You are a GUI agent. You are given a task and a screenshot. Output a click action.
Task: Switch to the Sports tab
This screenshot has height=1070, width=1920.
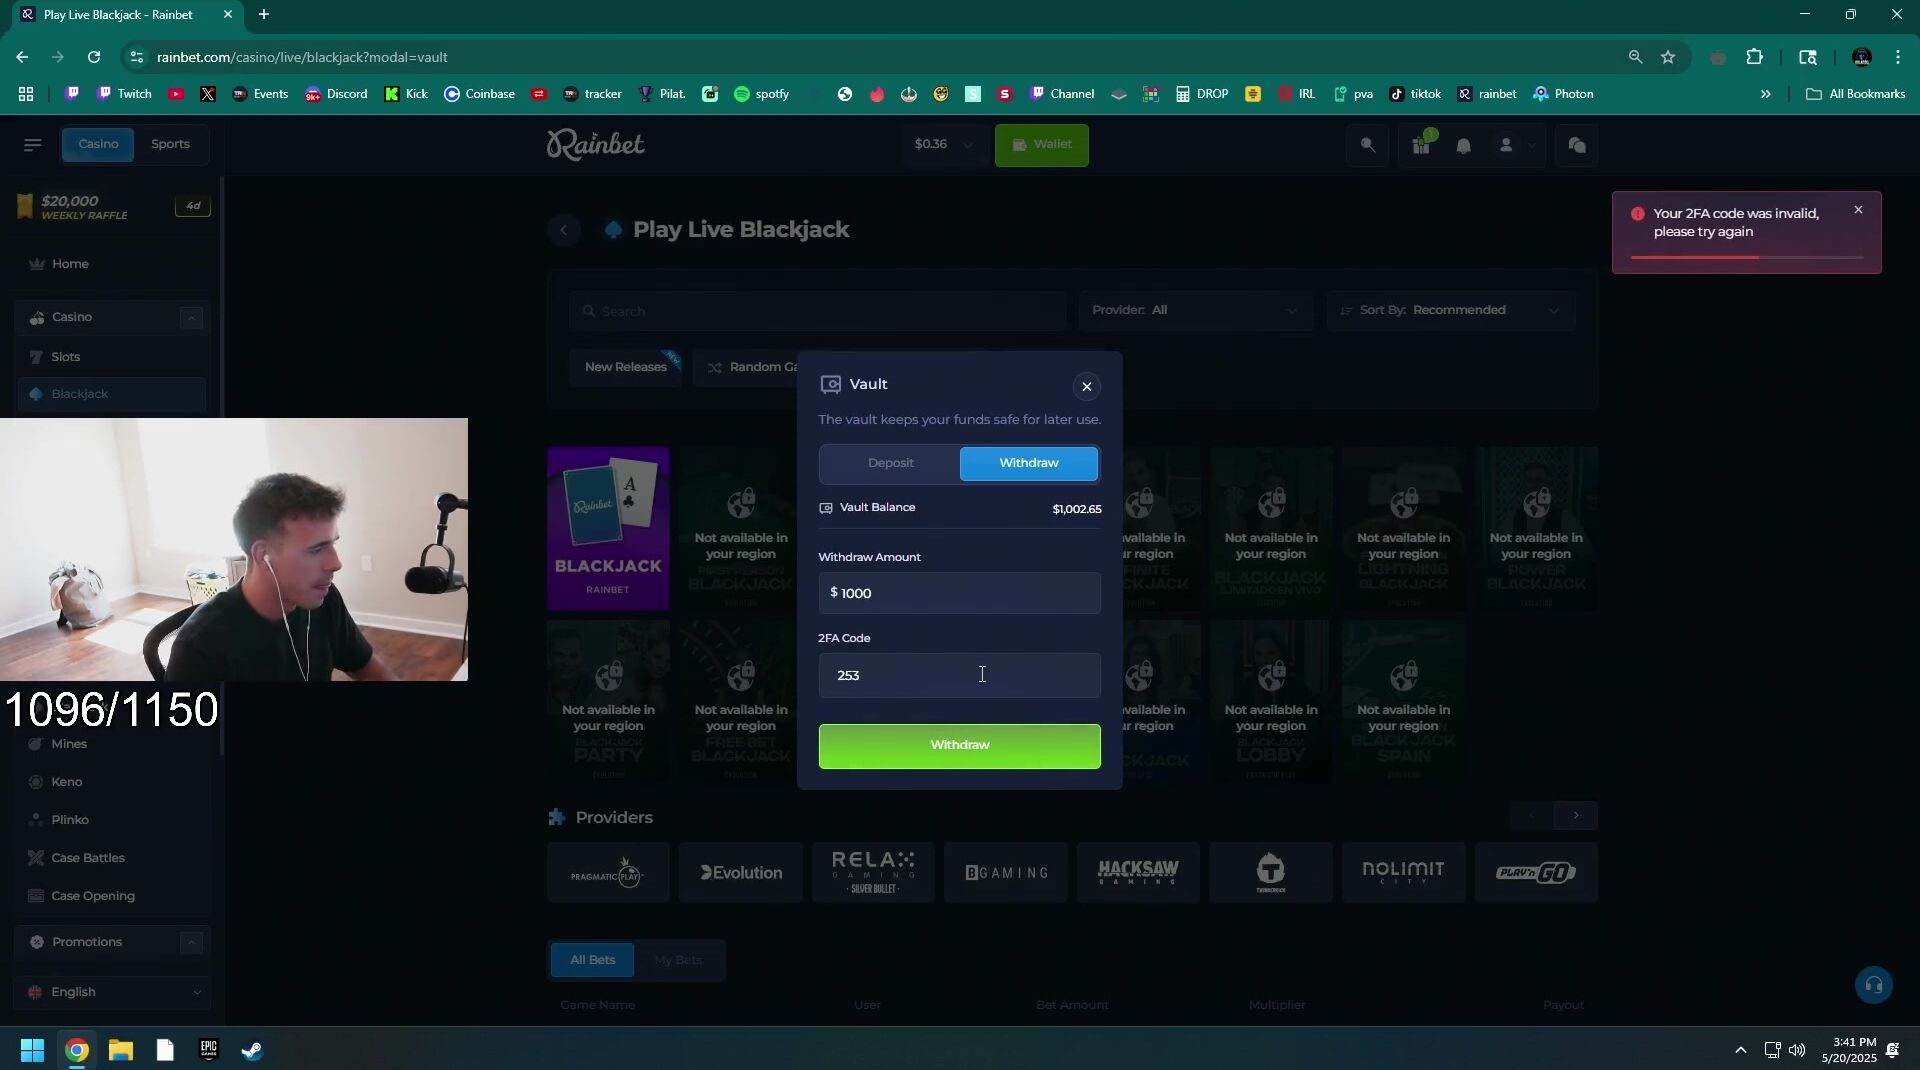[170, 144]
